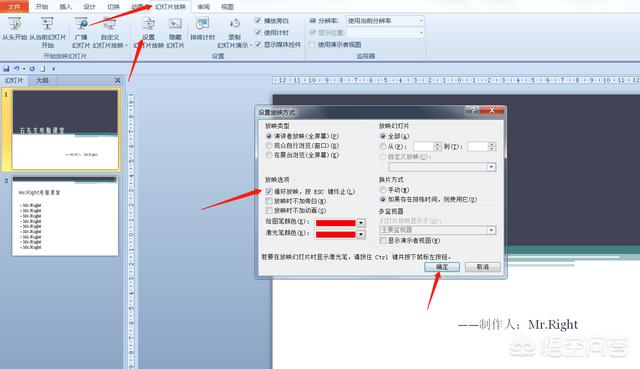Adjust 从 slide number stepper
Screen dimensions: 640x369
438,146
